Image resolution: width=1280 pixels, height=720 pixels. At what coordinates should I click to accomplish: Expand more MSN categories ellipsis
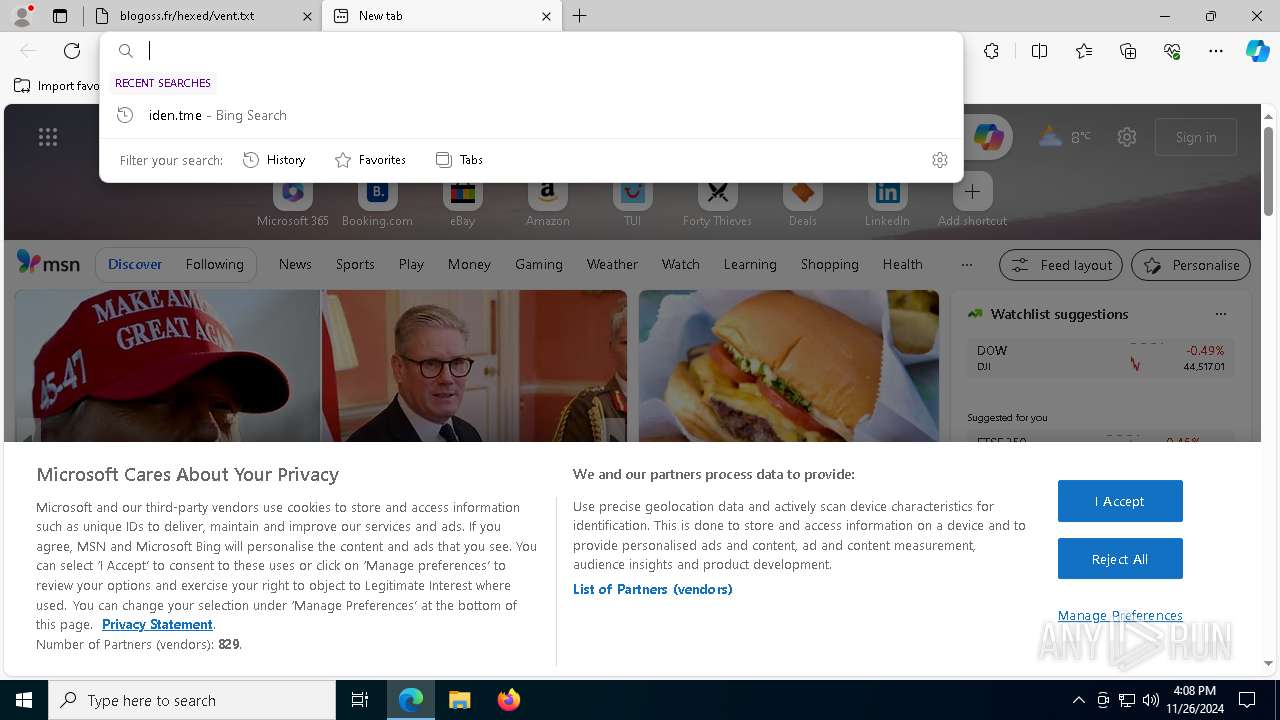click(966, 264)
